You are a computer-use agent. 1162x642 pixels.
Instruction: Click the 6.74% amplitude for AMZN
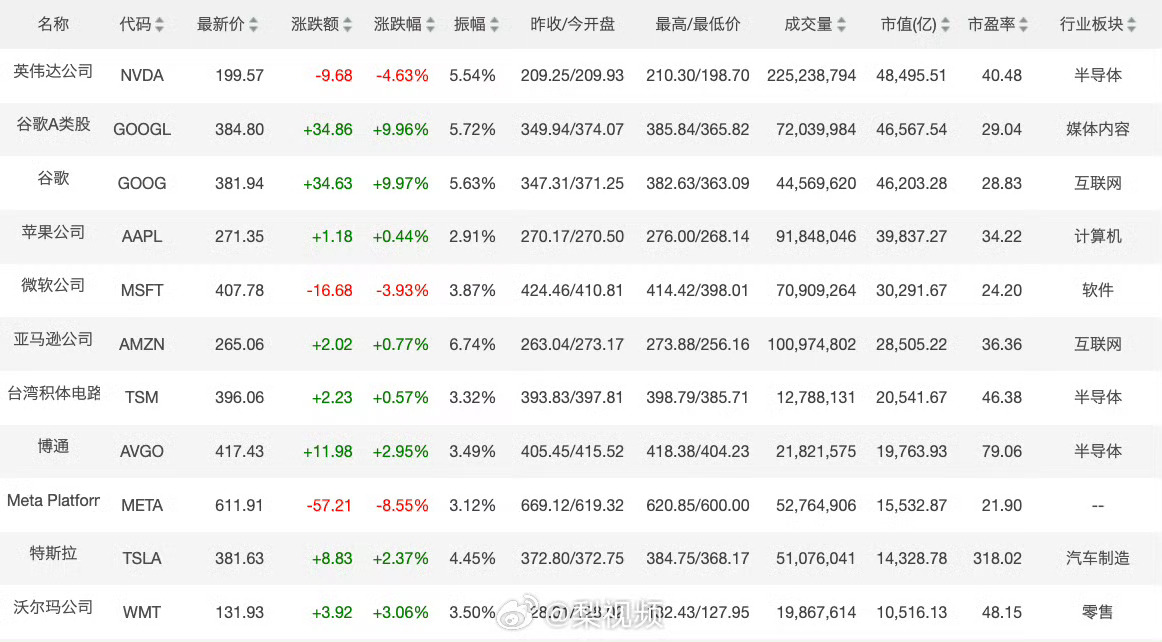pos(472,344)
